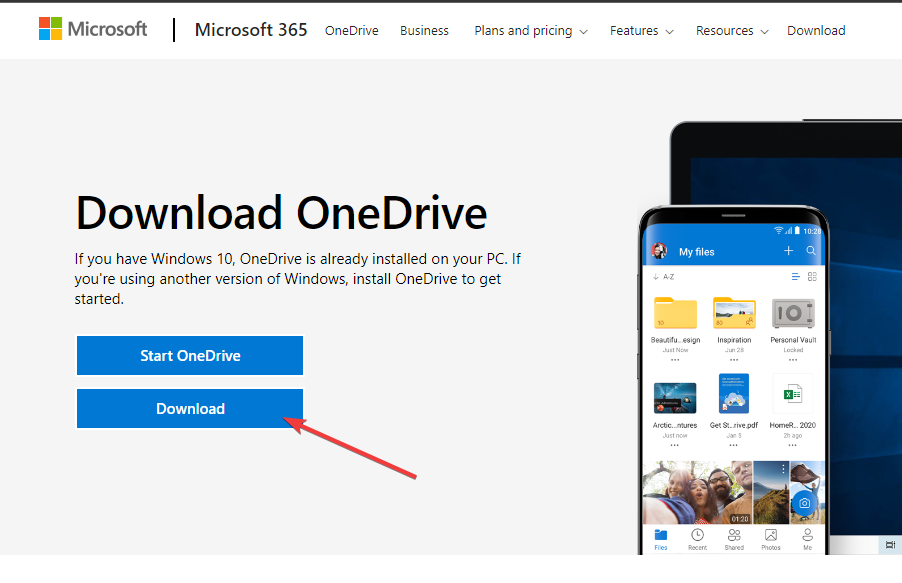Viewport: 902px width, 583px height.
Task: Open the Arctic...ntures presentation thumbnail
Action: tap(675, 398)
